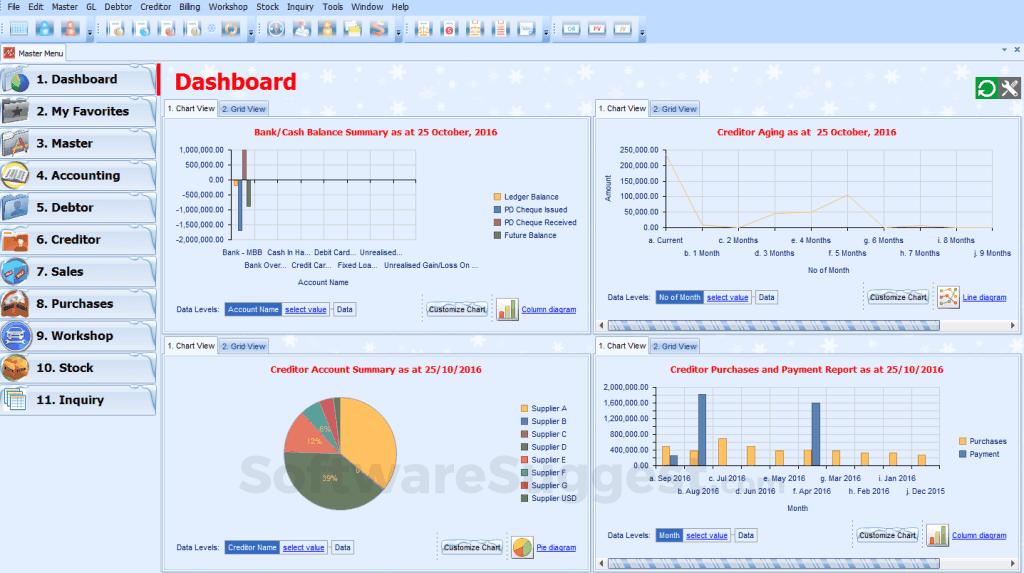Viewport: 1024px width, 573px height.
Task: Open the Workshop module from sidebar
Action: tap(78, 336)
